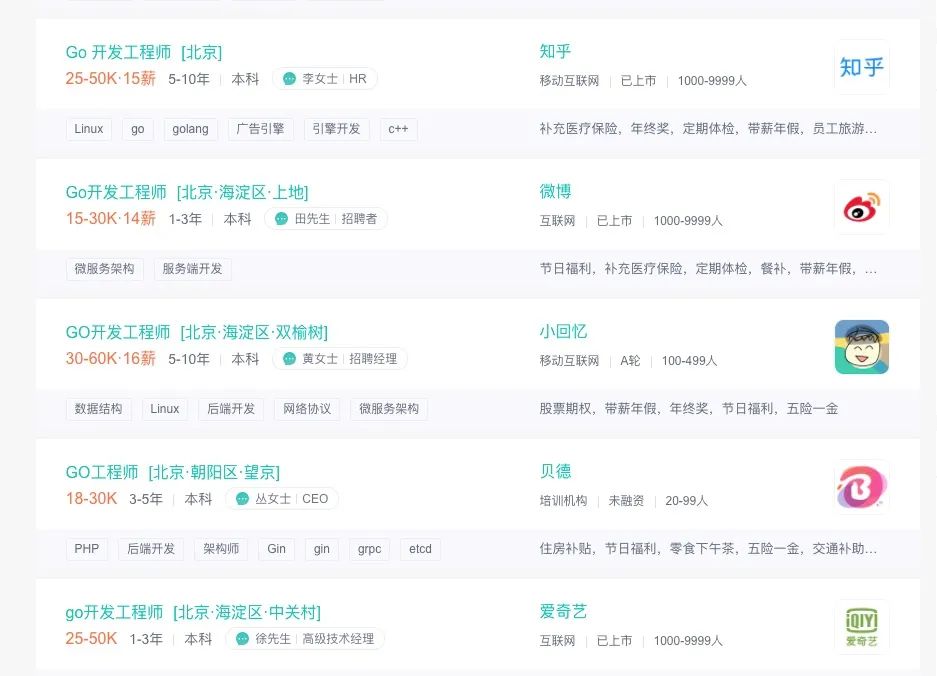Select the 微服务架构 tag under Weibo job
The height and width of the screenshot is (676, 937).
coord(105,269)
